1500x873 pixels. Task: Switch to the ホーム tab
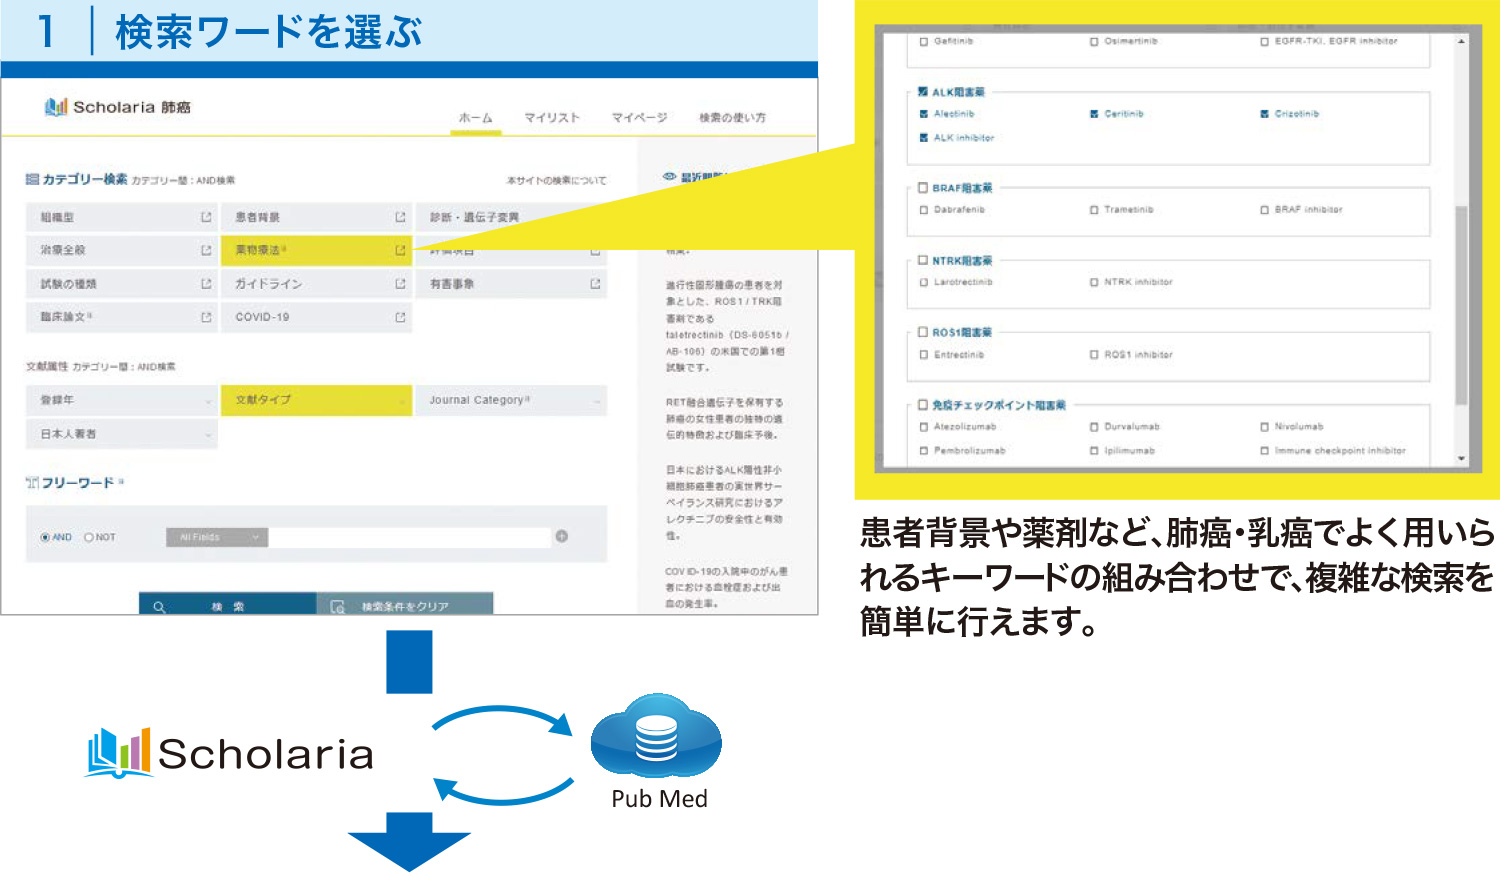click(475, 118)
